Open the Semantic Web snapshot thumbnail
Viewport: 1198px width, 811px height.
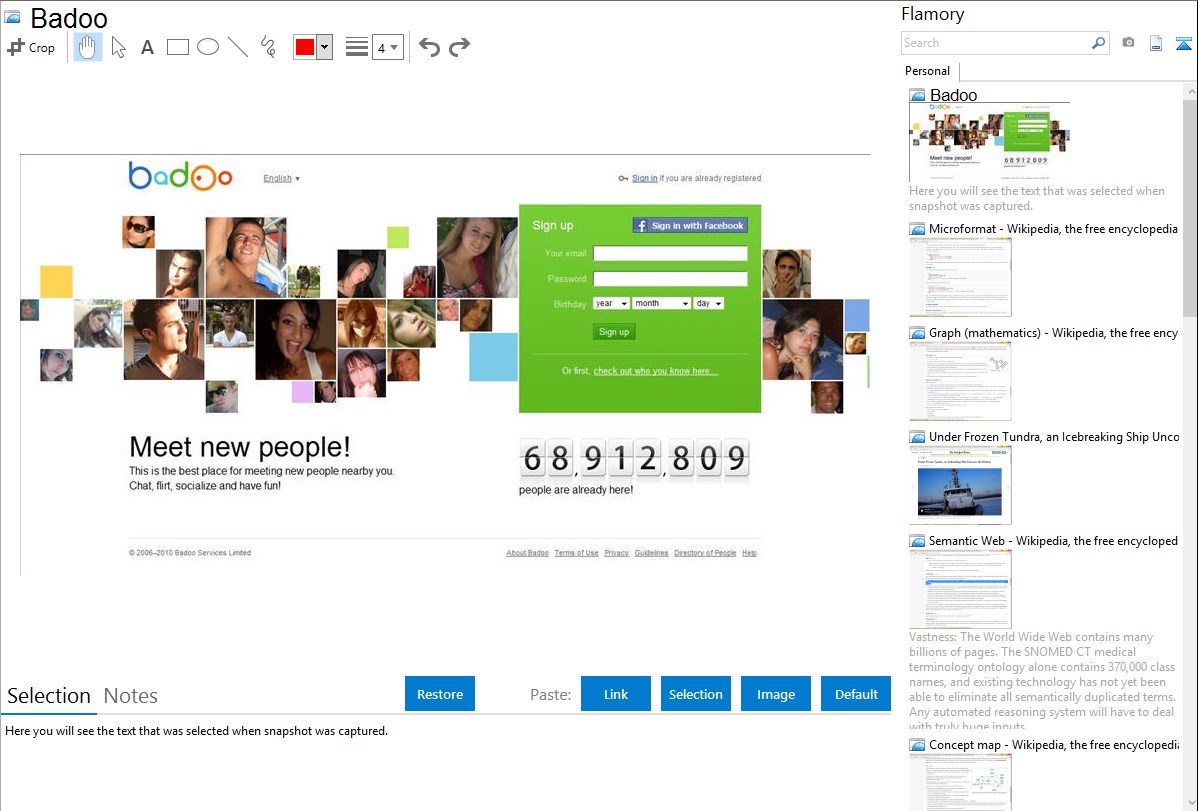(960, 589)
